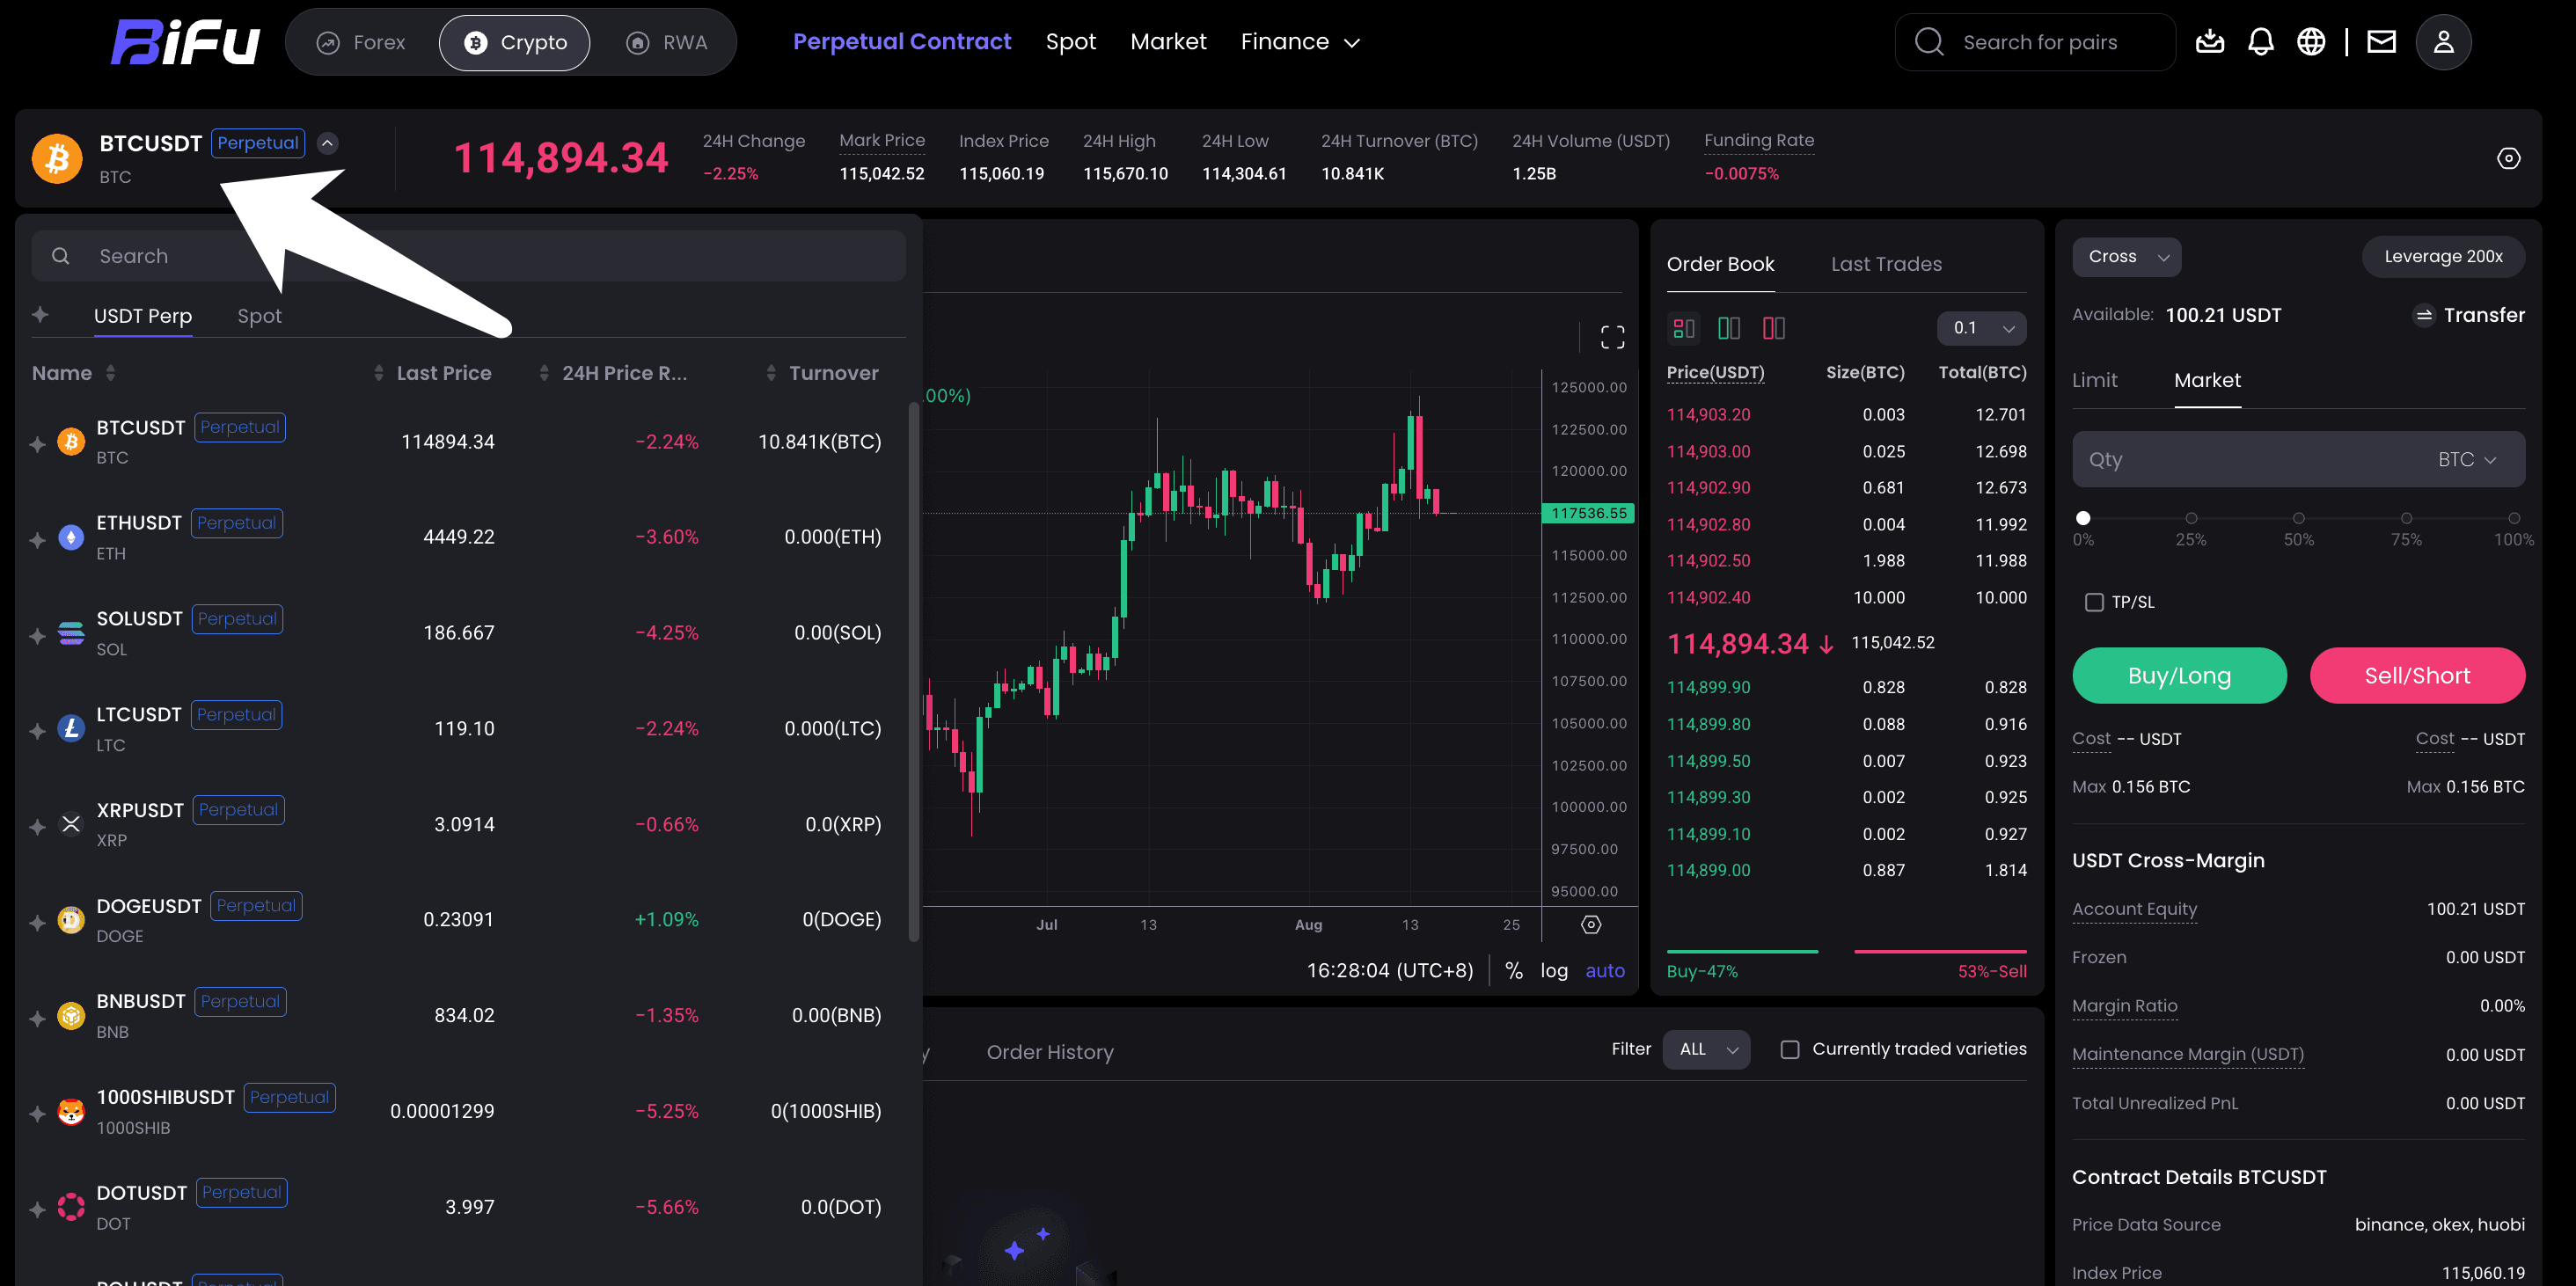Favorite DOGEUSDT with its star
Image resolution: width=2576 pixels, height=1286 pixels.
(38, 922)
